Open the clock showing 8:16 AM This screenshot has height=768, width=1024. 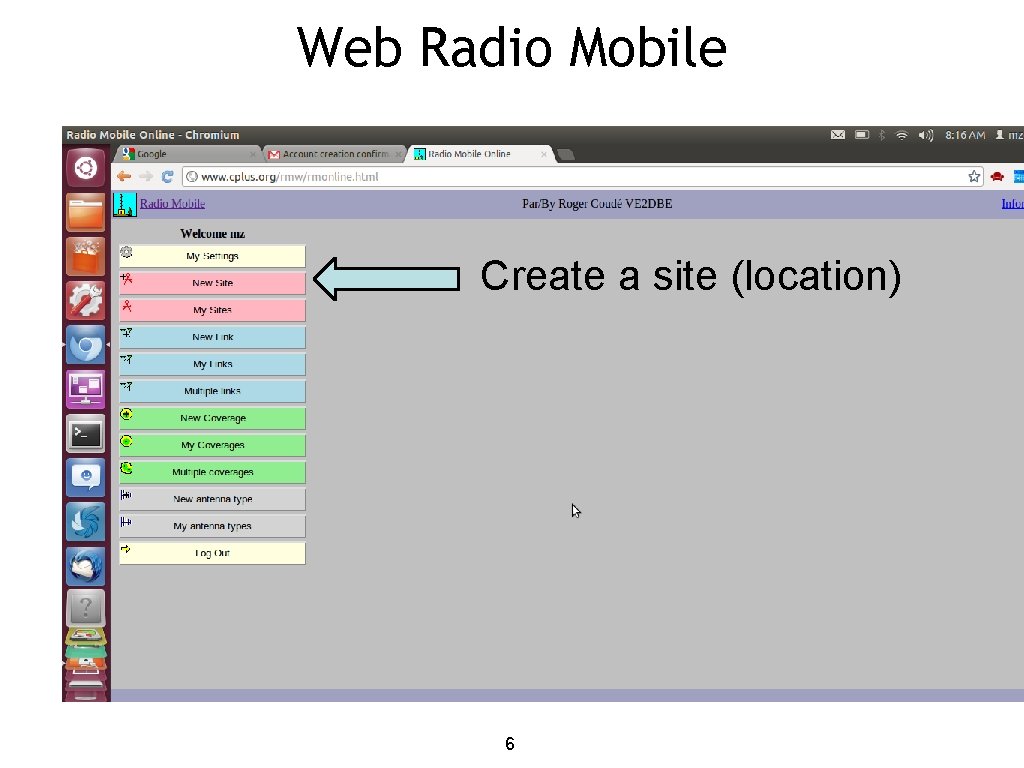click(x=965, y=135)
